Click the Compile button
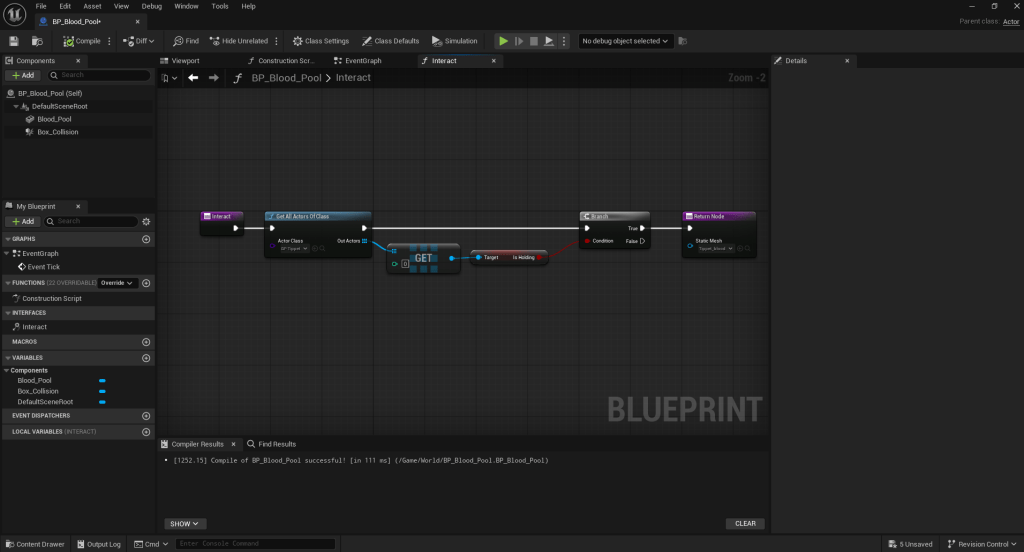The width and height of the screenshot is (1024, 552). point(82,41)
